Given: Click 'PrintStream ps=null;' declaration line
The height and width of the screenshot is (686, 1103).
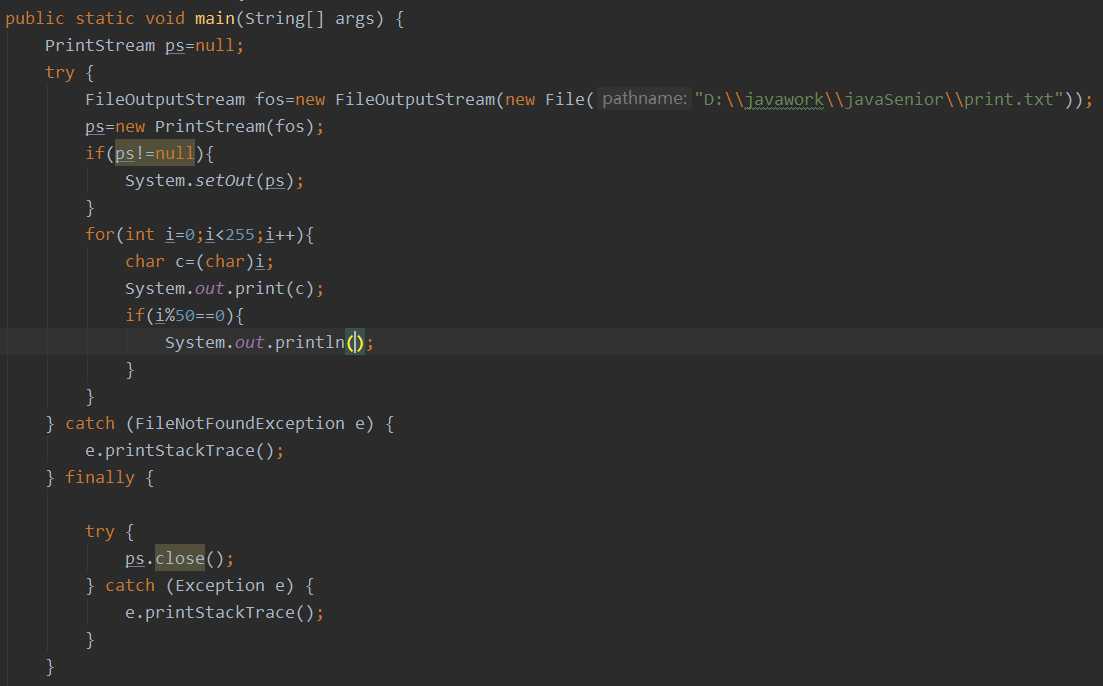Looking at the screenshot, I should [144, 46].
